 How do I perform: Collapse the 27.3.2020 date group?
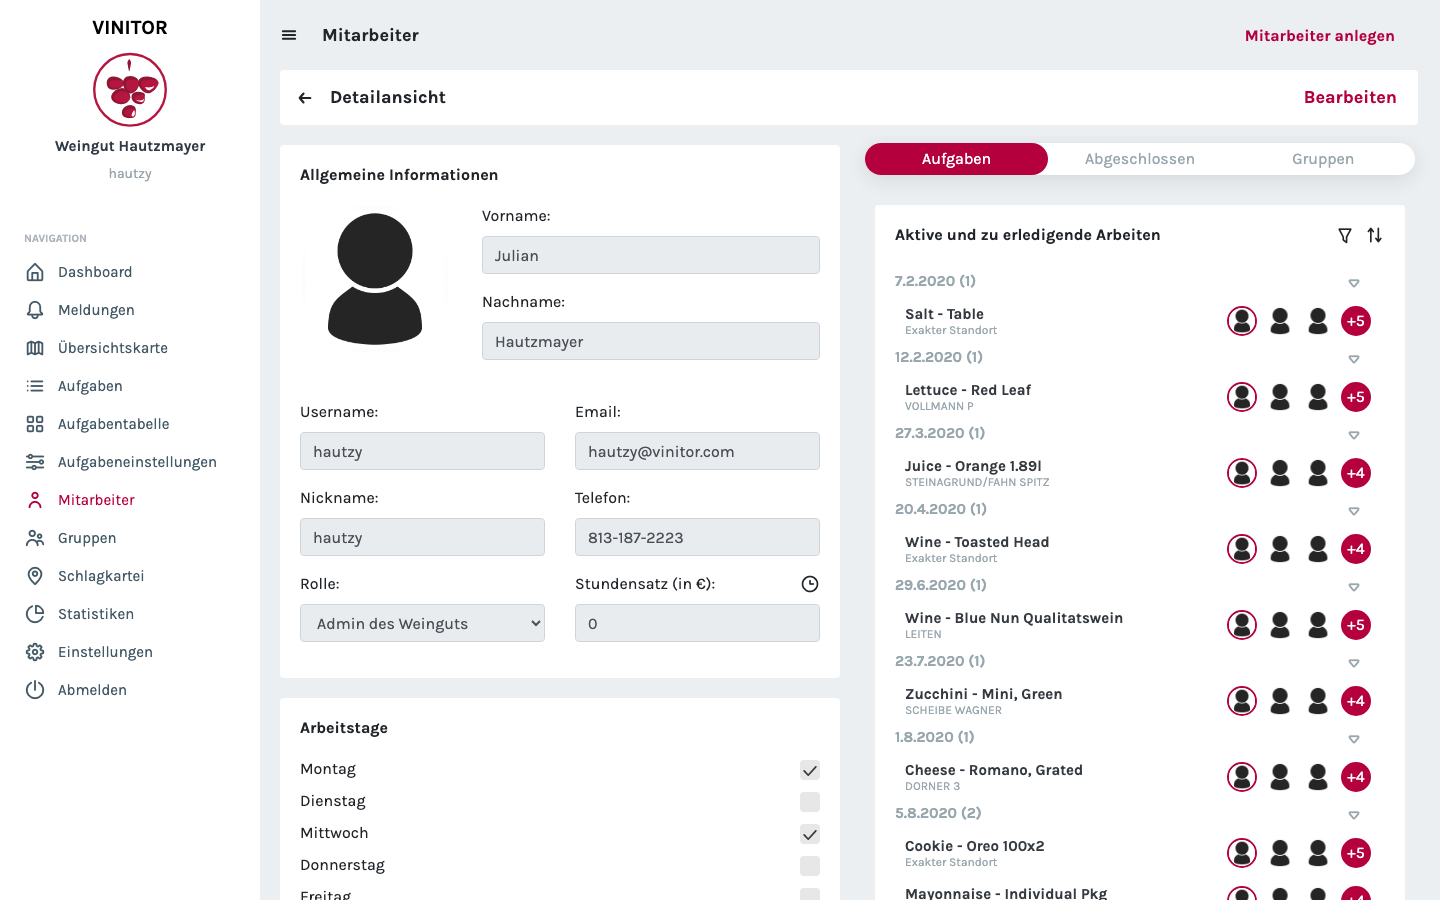coord(1354,435)
